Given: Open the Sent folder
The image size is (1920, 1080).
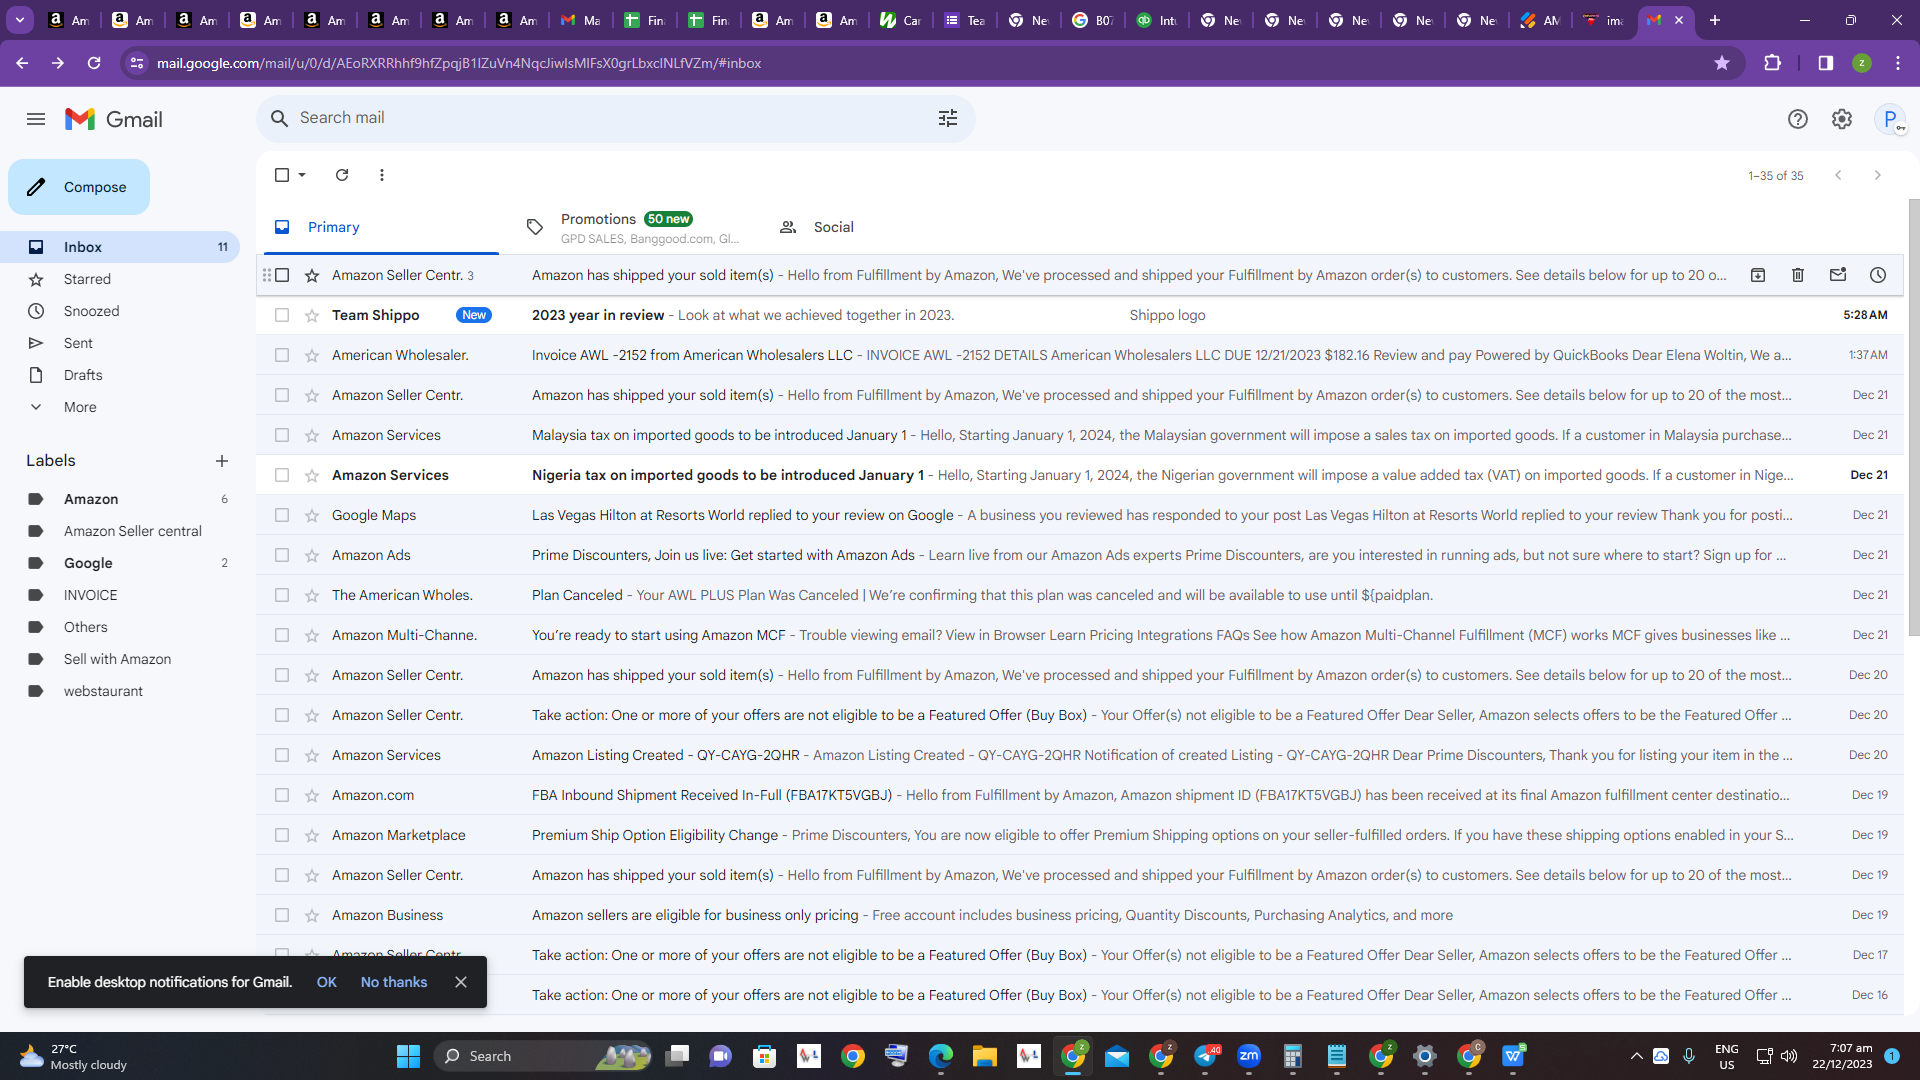Looking at the screenshot, I should (x=78, y=343).
